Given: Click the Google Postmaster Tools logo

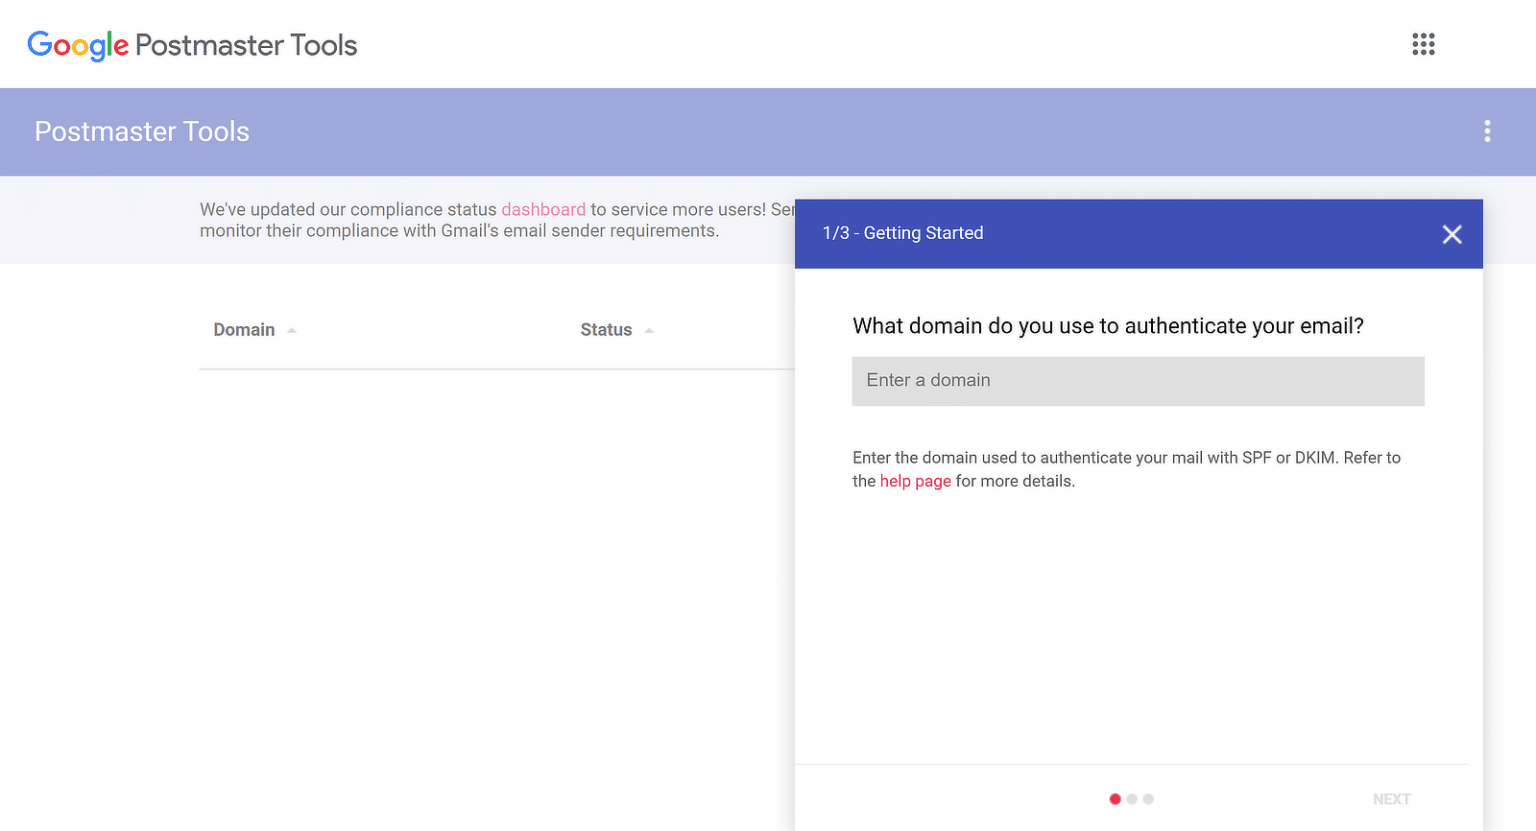Looking at the screenshot, I should 192,44.
